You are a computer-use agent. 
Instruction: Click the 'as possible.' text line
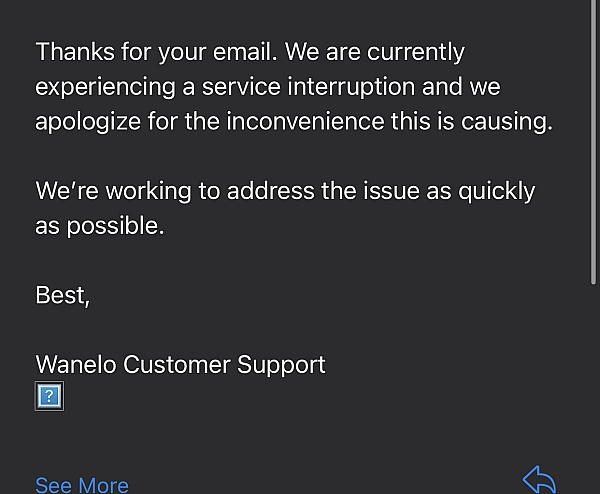click(x=100, y=226)
